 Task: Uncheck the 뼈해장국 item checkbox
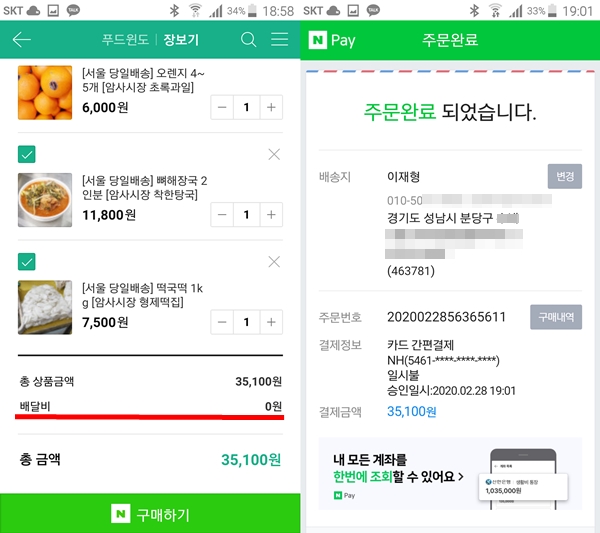click(x=27, y=154)
